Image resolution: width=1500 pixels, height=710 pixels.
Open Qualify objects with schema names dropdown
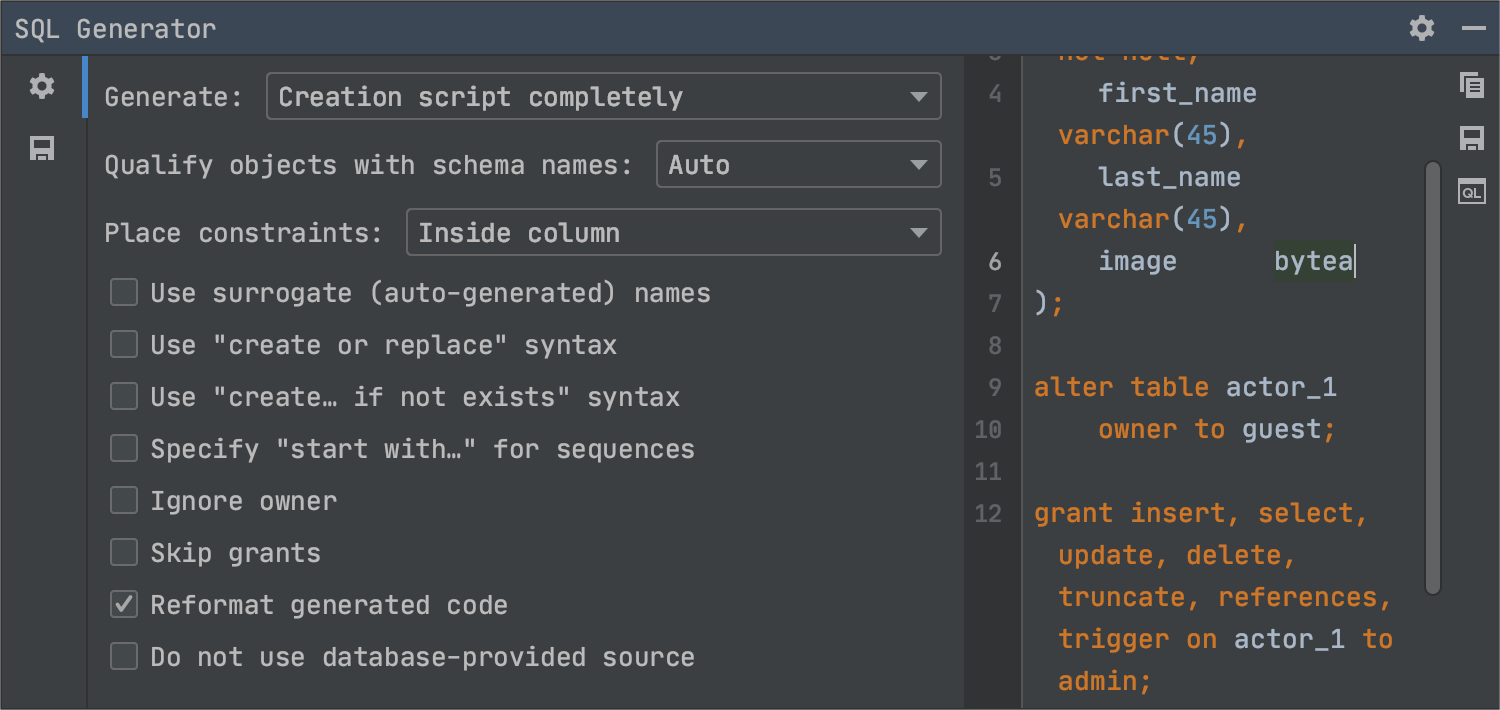click(x=798, y=165)
